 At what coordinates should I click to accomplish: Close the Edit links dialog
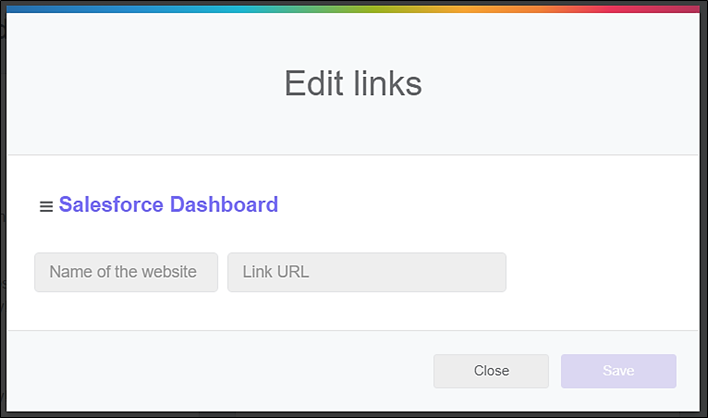[x=491, y=371]
